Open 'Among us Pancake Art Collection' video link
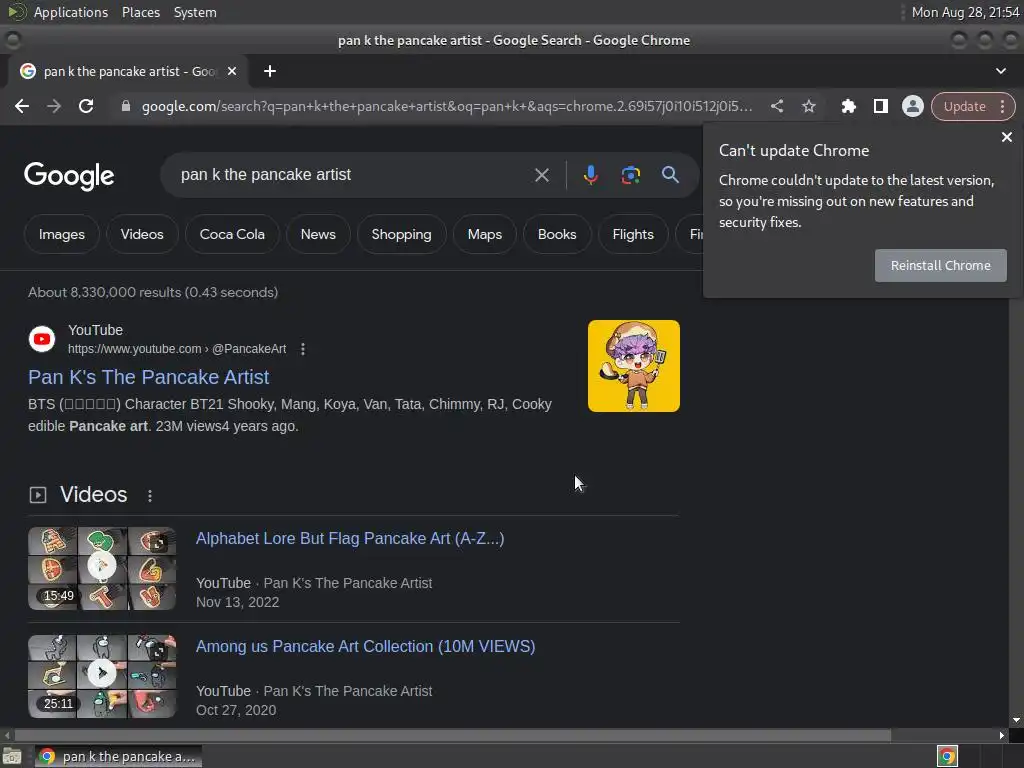This screenshot has height=768, width=1024. coord(365,646)
